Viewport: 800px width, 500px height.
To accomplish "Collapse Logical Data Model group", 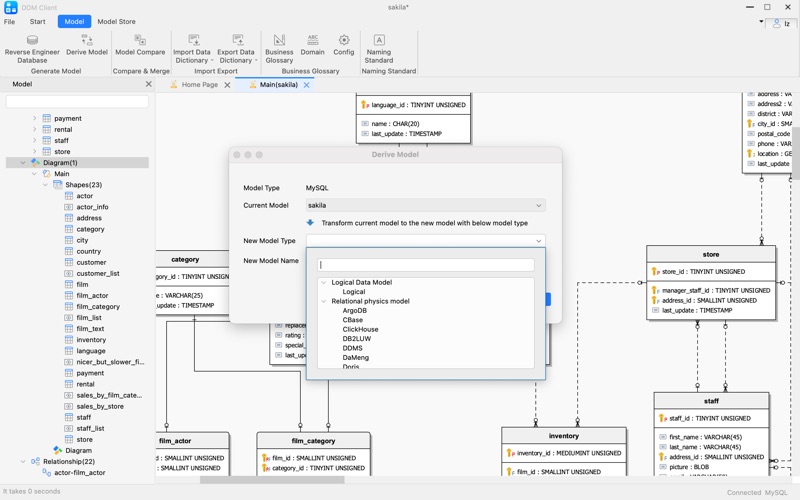I will point(323,282).
